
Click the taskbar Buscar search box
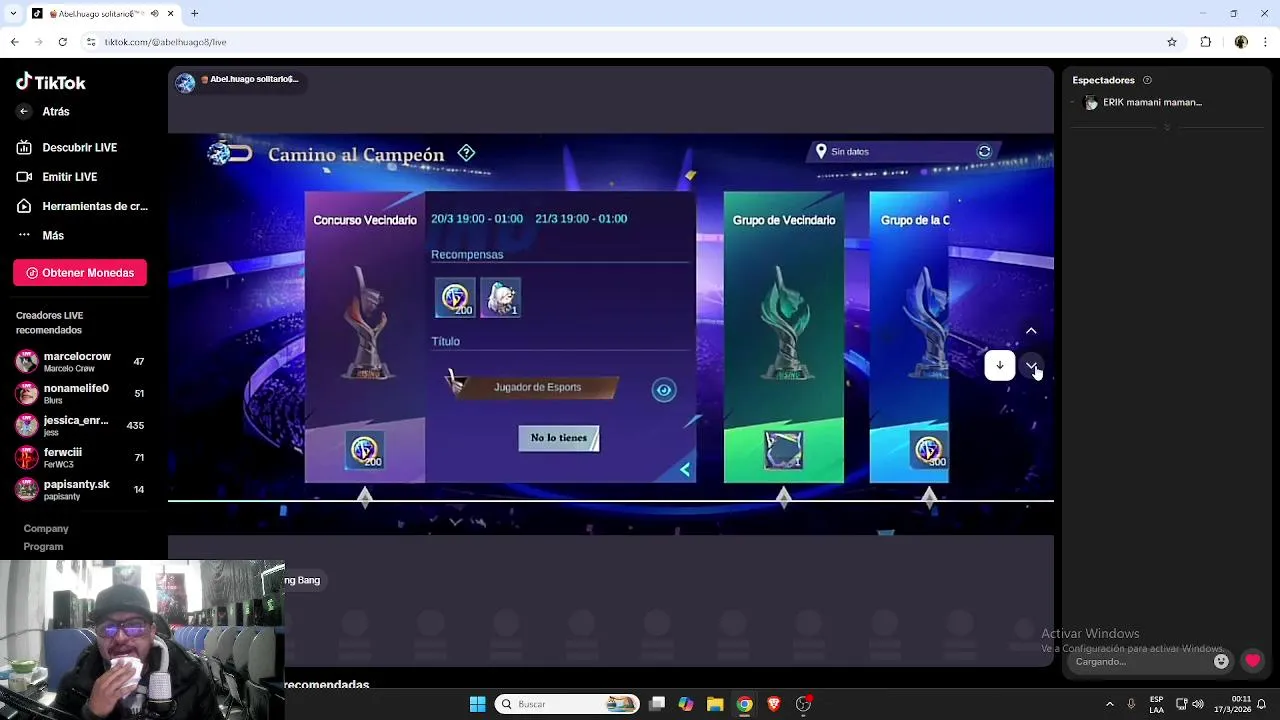568,704
